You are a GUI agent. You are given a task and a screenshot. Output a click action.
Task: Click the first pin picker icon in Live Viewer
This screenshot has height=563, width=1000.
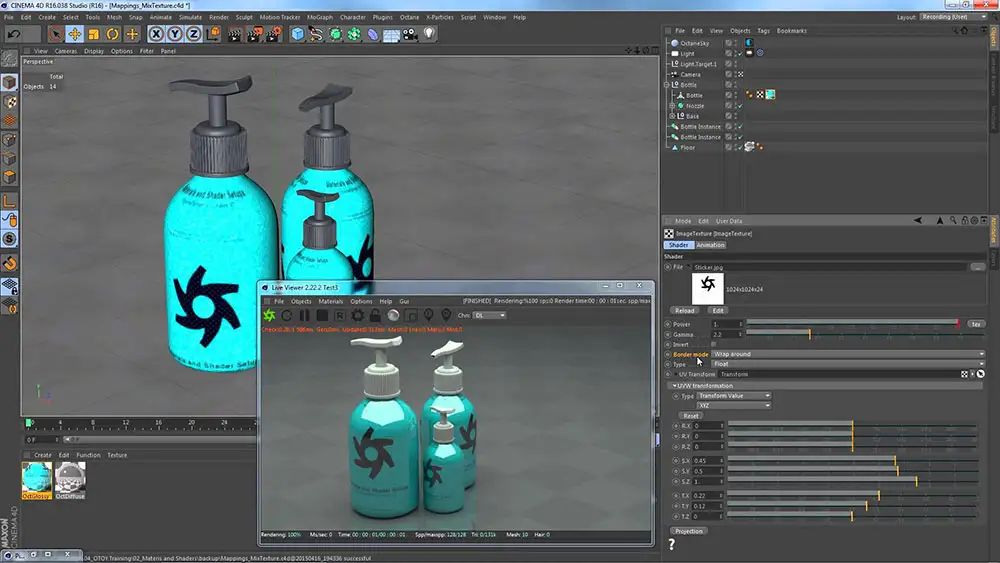(429, 315)
